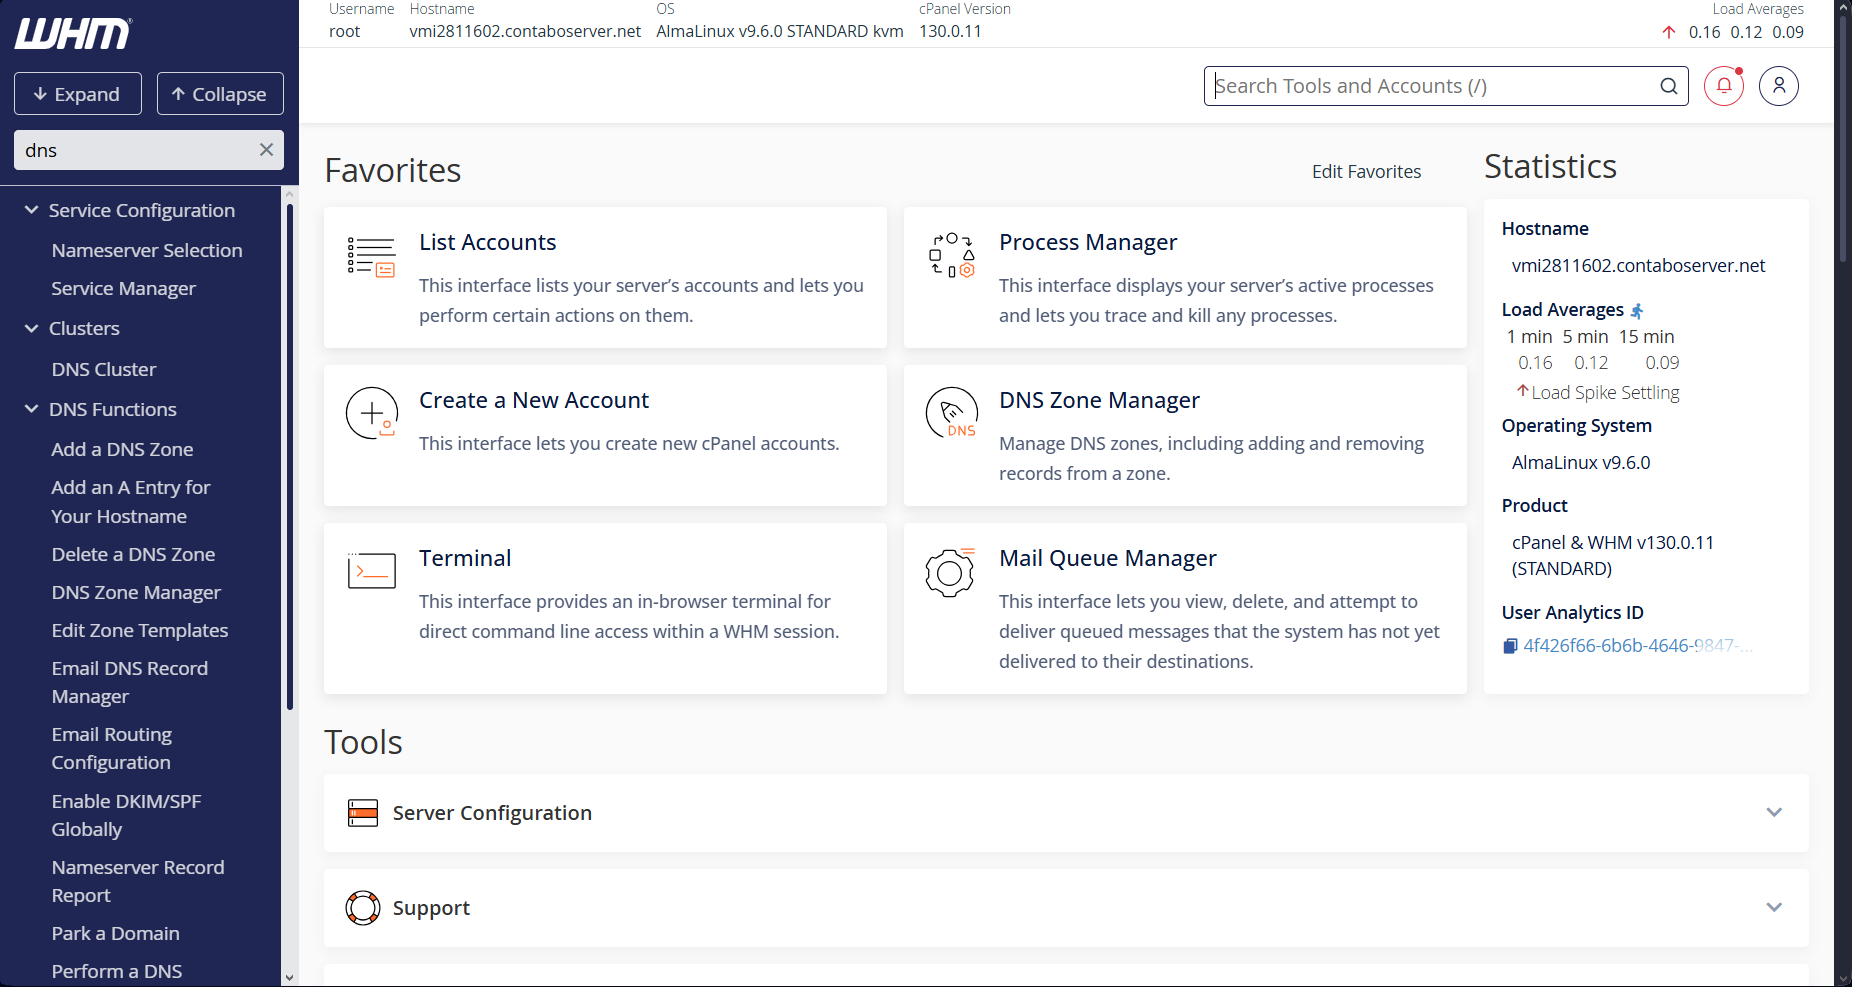The height and width of the screenshot is (987, 1852).
Task: Click the Support lifebuoy icon
Action: coord(362,908)
